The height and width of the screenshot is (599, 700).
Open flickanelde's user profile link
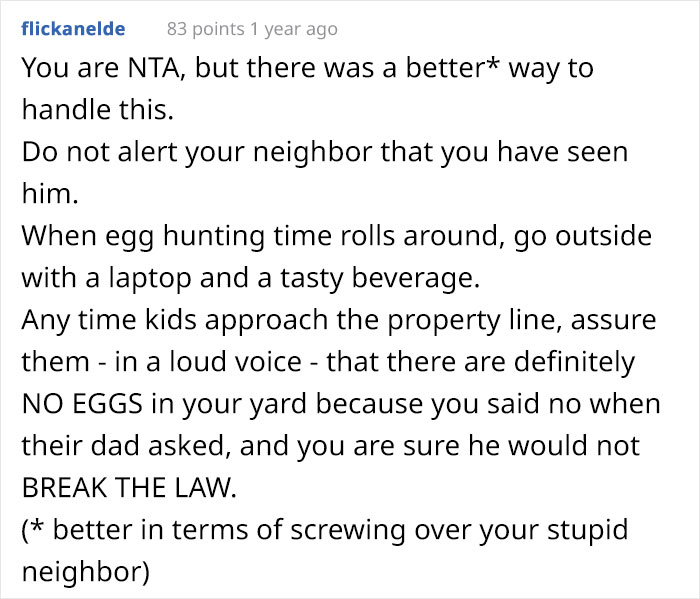pyautogui.click(x=73, y=29)
